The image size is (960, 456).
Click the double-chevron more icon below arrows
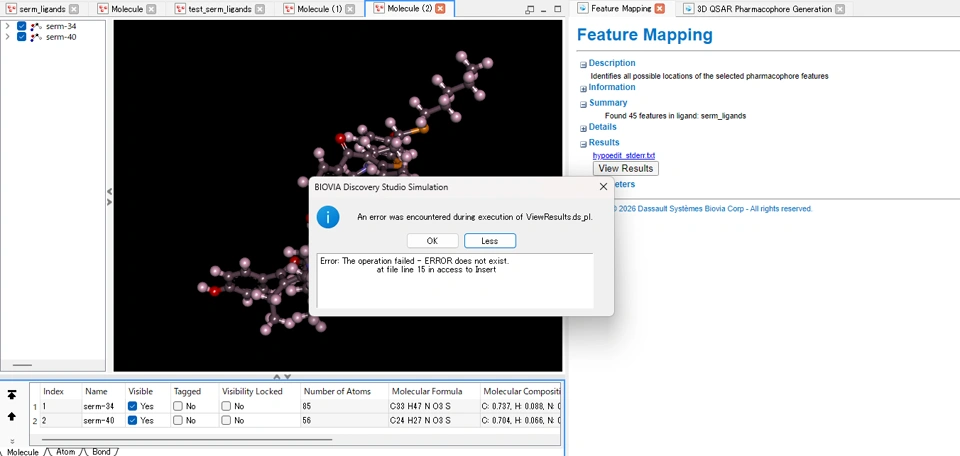(x=12, y=441)
